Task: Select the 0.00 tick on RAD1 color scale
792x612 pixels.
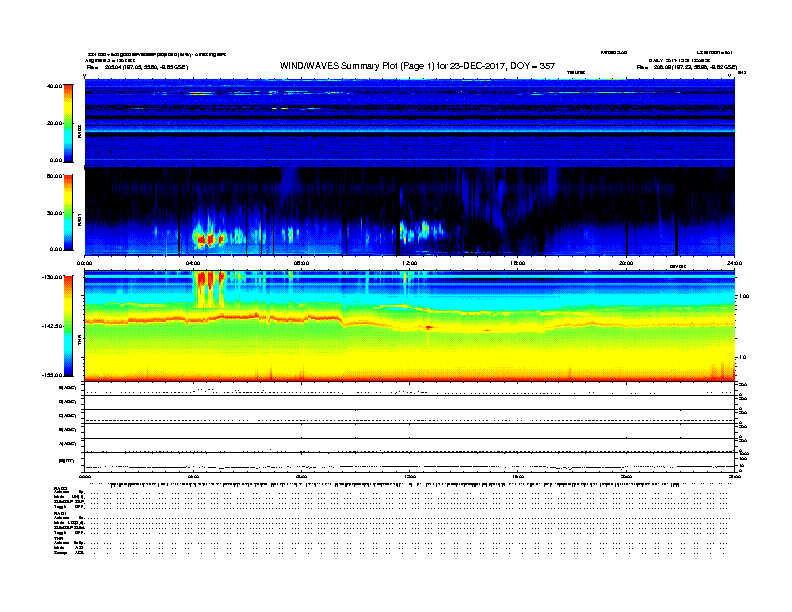Action: (56, 249)
